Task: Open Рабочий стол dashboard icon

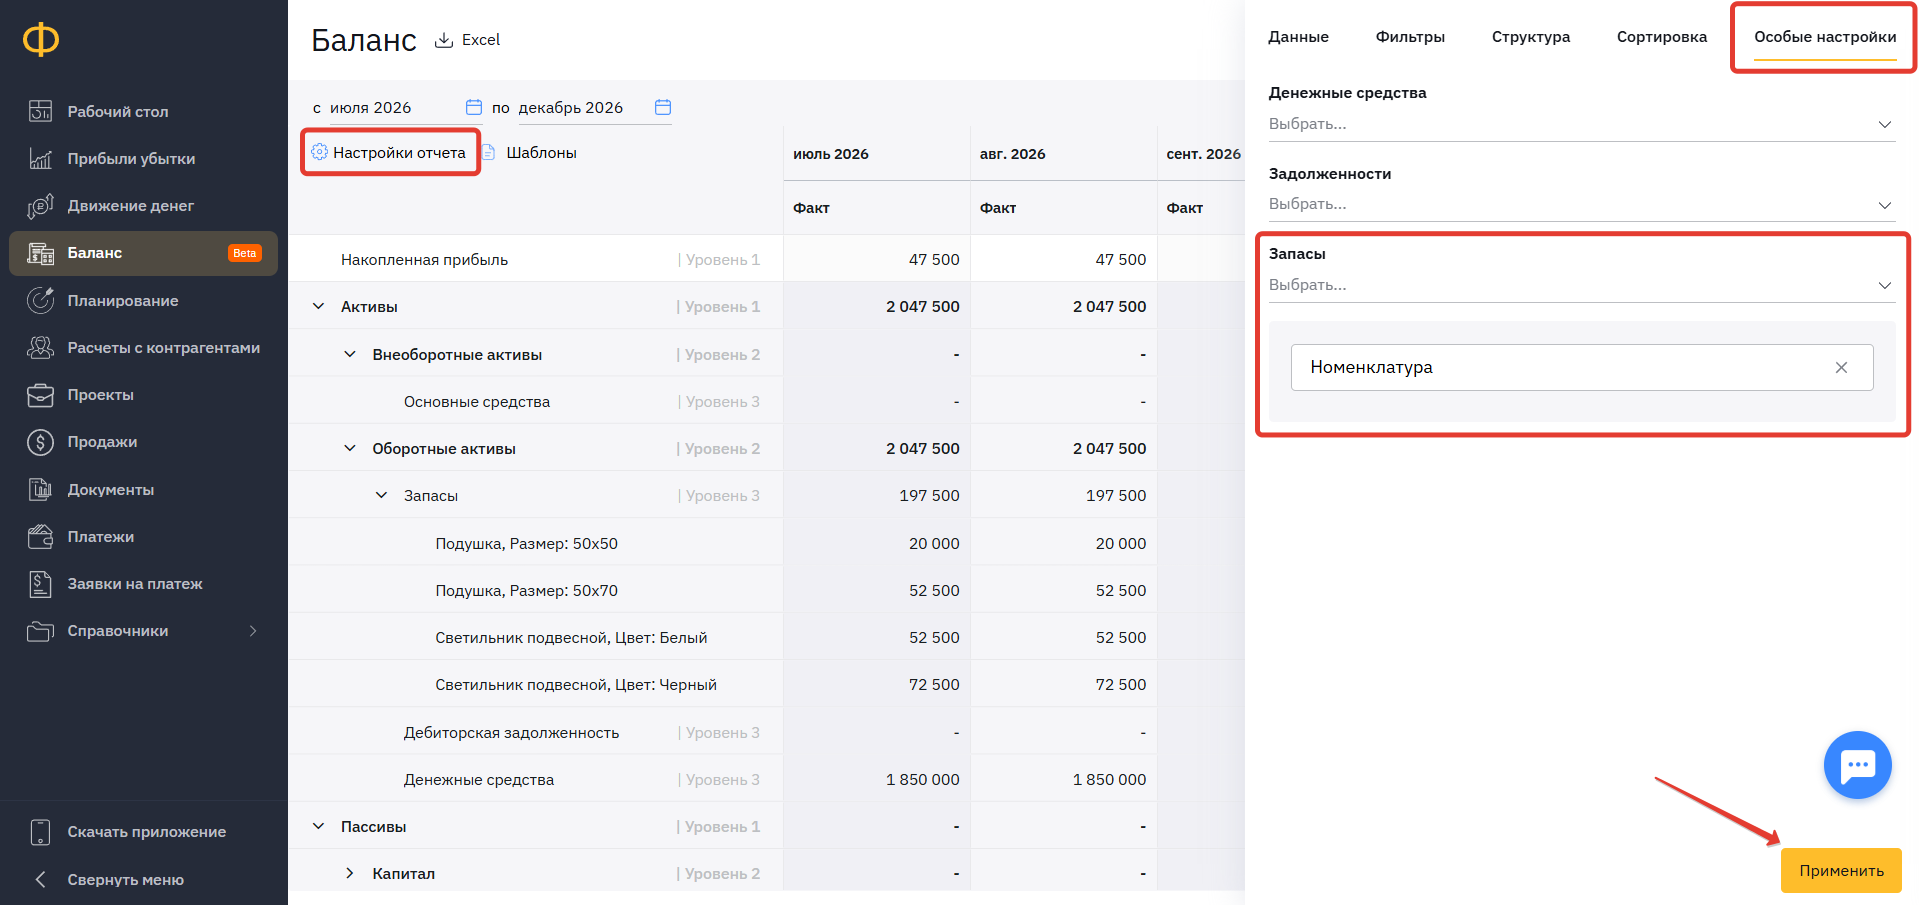Action: [40, 111]
